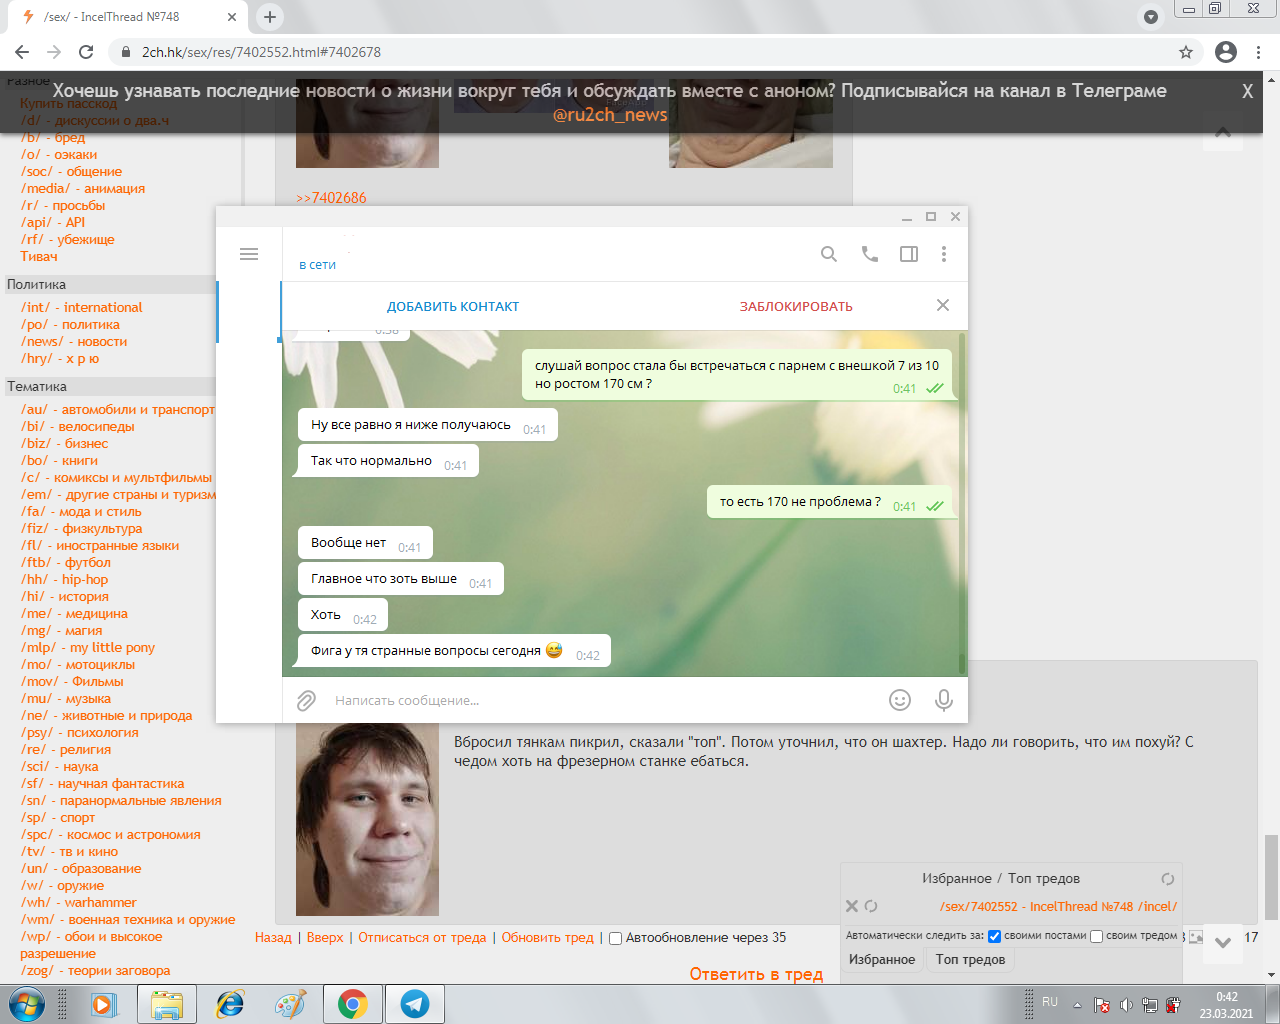Viewport: 1280px width, 1024px height.
Task: Open the @ru2ch_news link
Action: [x=610, y=115]
